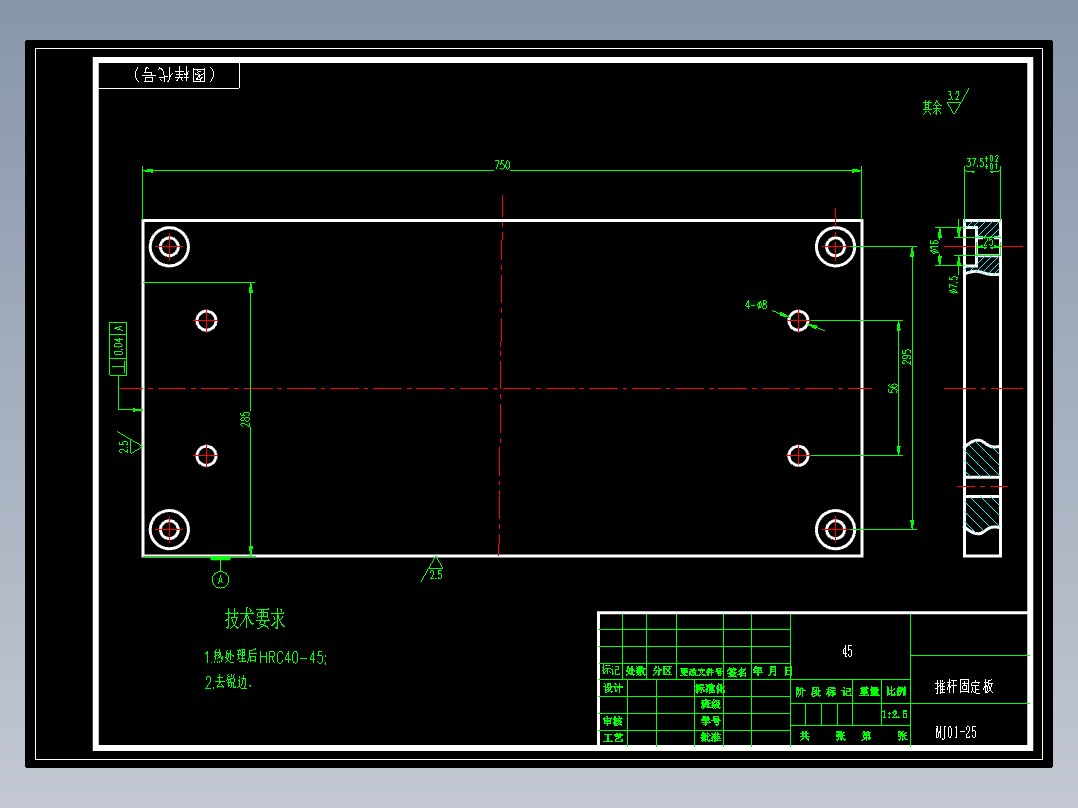
Task: Click the mirrored 图样代号 box at top-left
Action: tap(169, 75)
